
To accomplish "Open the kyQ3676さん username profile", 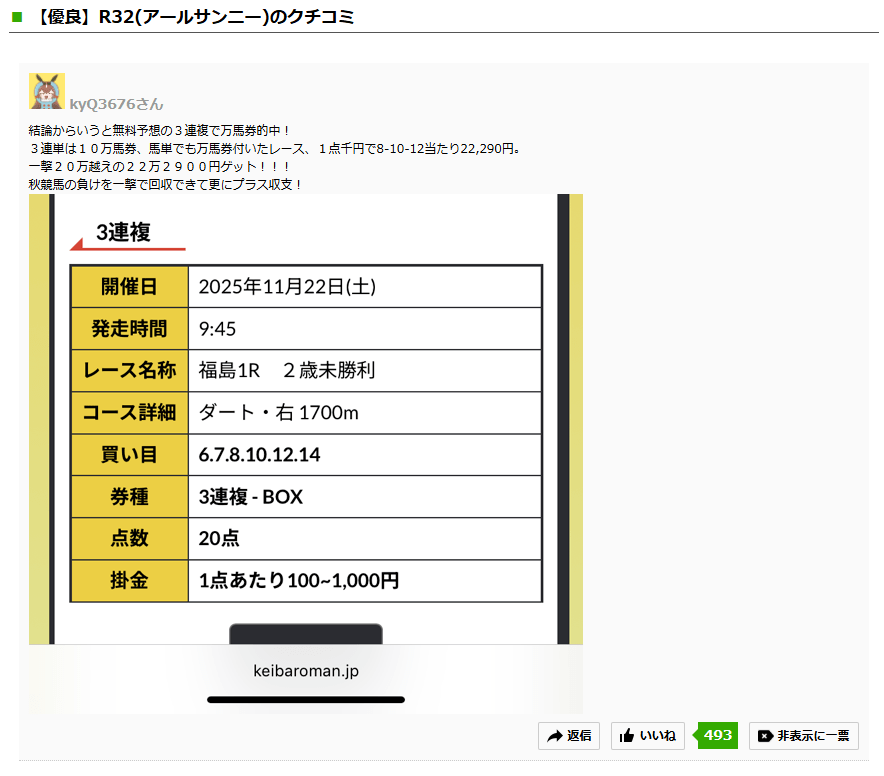I will coord(116,104).
